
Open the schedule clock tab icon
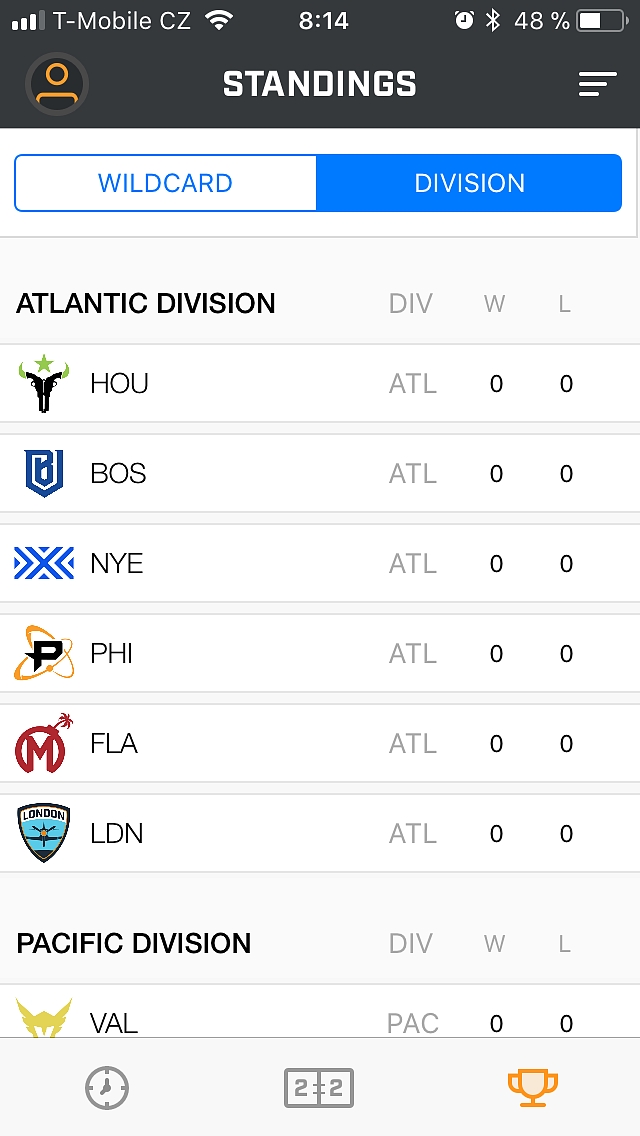pyautogui.click(x=107, y=1087)
